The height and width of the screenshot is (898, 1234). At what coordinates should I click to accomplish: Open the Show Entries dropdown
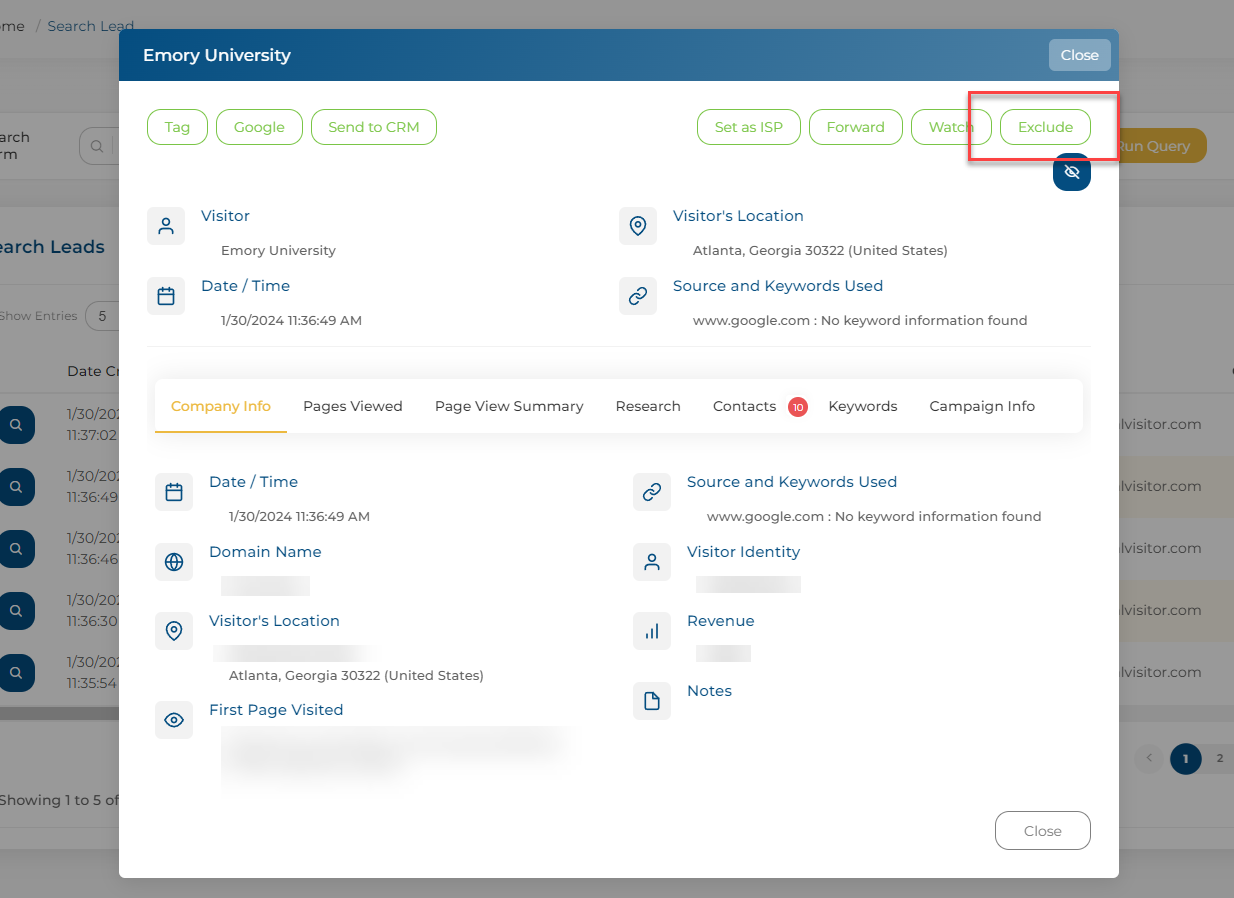(x=102, y=316)
